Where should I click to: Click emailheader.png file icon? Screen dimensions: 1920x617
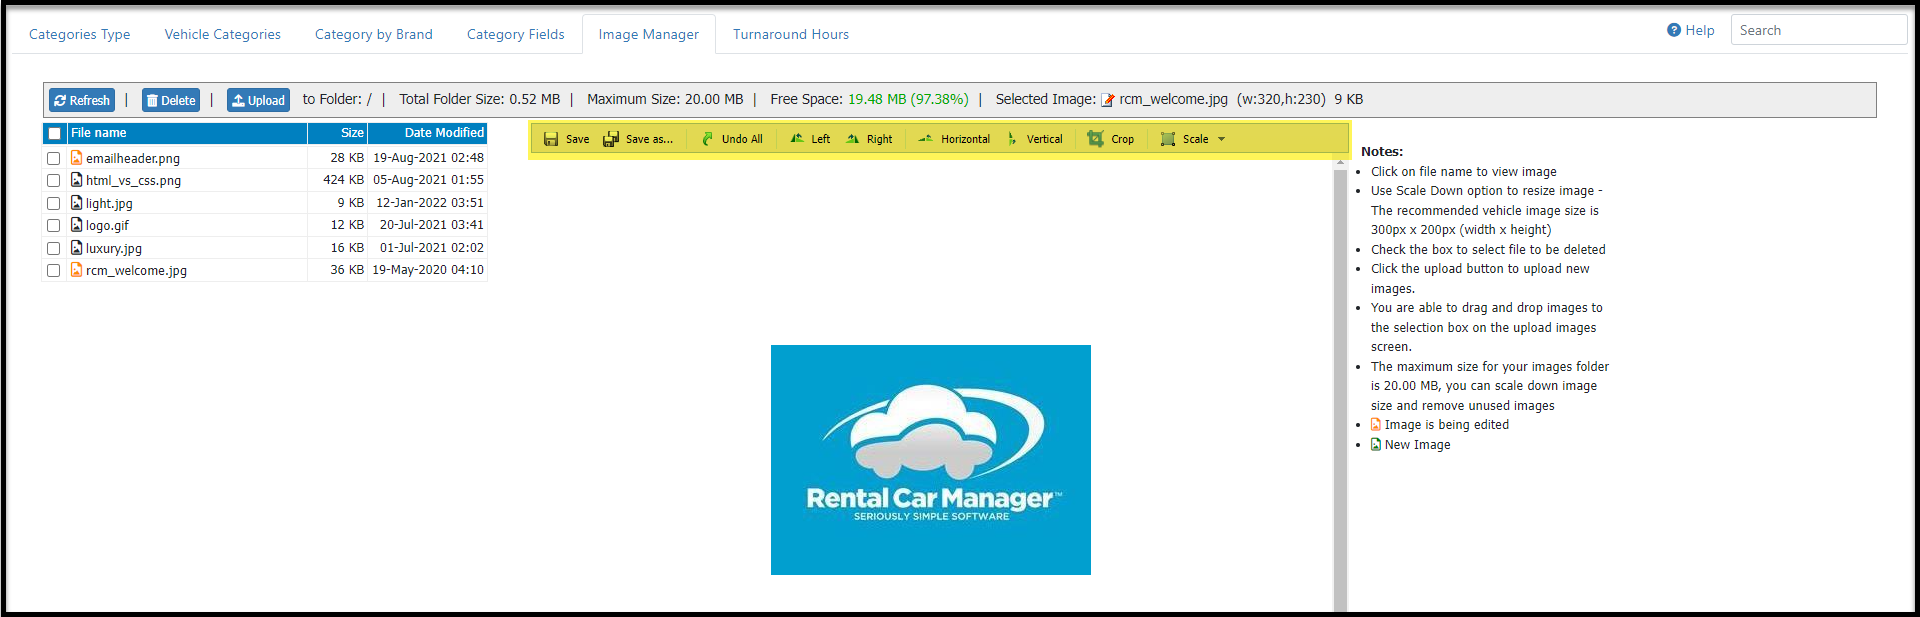point(76,158)
